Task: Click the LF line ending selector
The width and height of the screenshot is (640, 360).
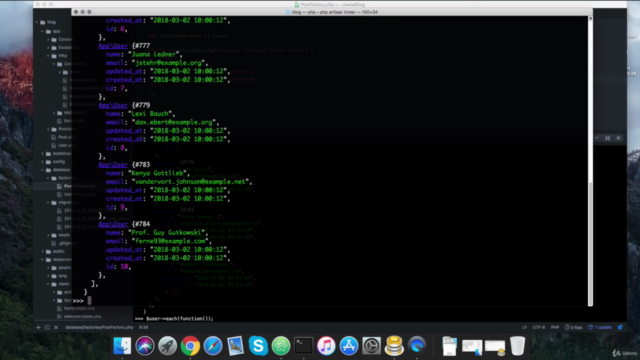Action: click(x=524, y=327)
